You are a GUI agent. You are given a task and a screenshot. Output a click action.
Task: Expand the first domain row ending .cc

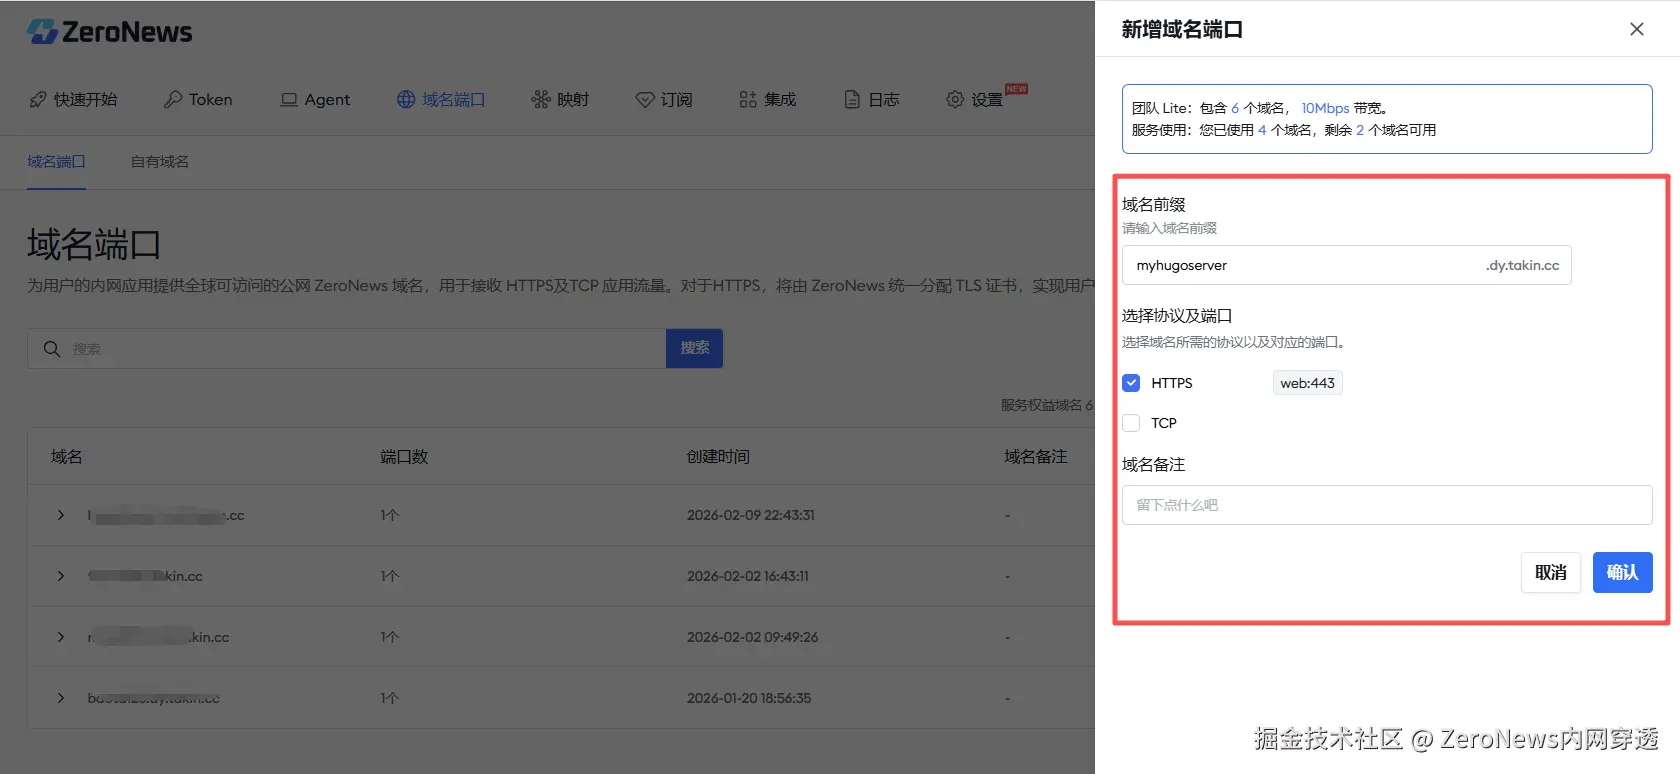[60, 515]
